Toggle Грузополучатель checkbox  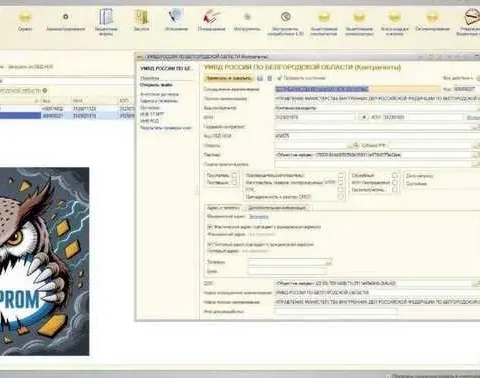pyautogui.click(x=395, y=190)
